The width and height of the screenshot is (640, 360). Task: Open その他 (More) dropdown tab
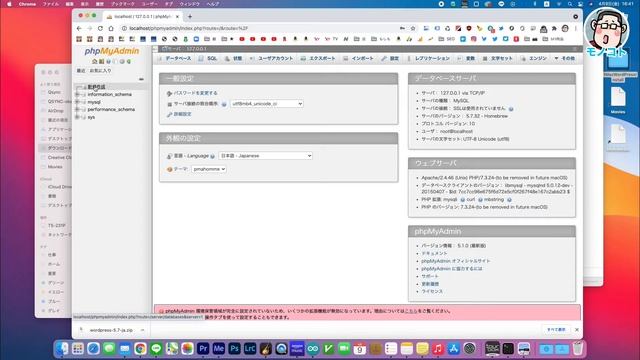click(564, 58)
